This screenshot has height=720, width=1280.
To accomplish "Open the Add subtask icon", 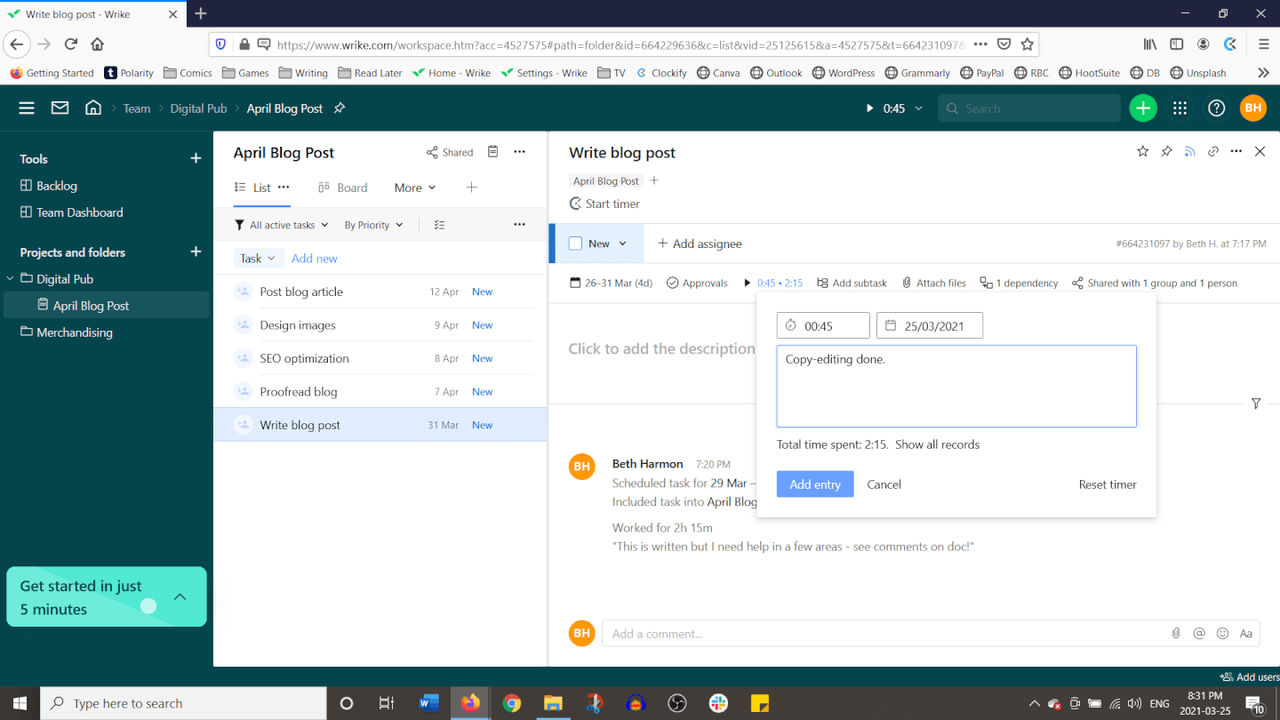I will [821, 283].
